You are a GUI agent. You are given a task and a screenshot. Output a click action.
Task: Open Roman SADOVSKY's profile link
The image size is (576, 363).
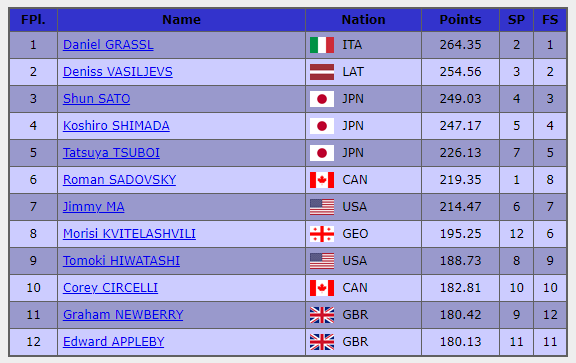coord(119,180)
